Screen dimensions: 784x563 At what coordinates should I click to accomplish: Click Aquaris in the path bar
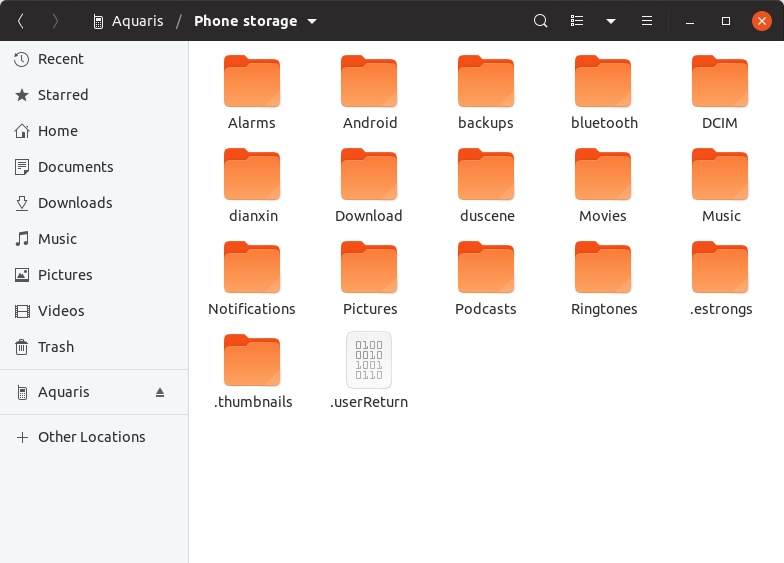[x=137, y=21]
